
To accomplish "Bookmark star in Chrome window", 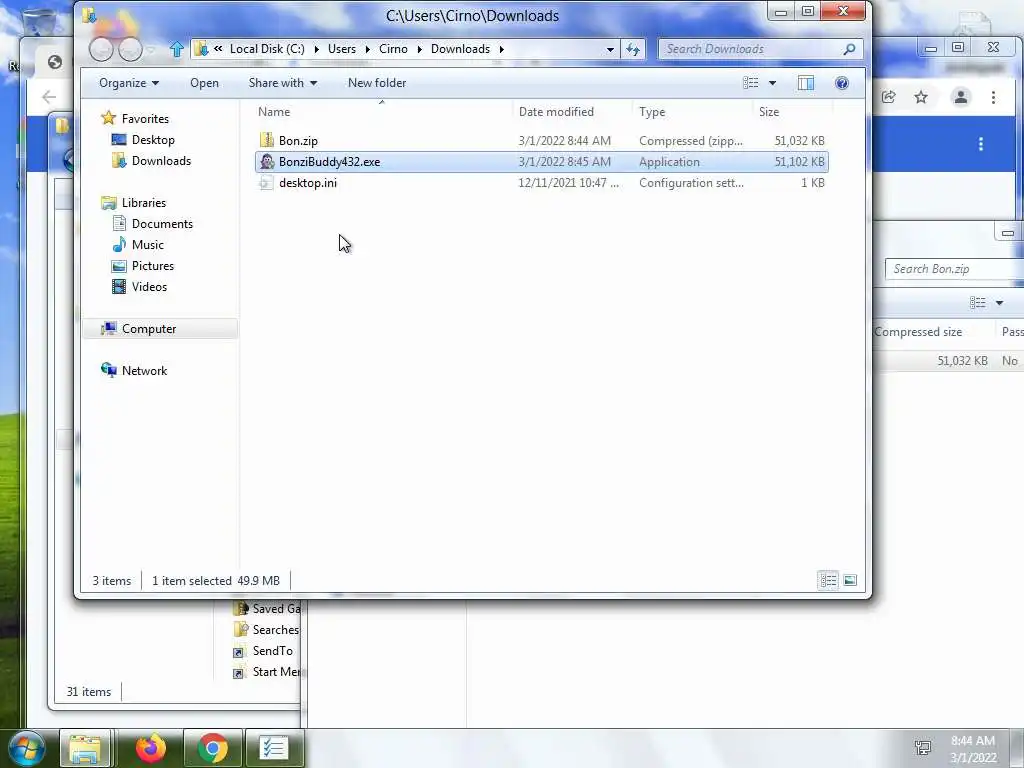I will pyautogui.click(x=921, y=97).
